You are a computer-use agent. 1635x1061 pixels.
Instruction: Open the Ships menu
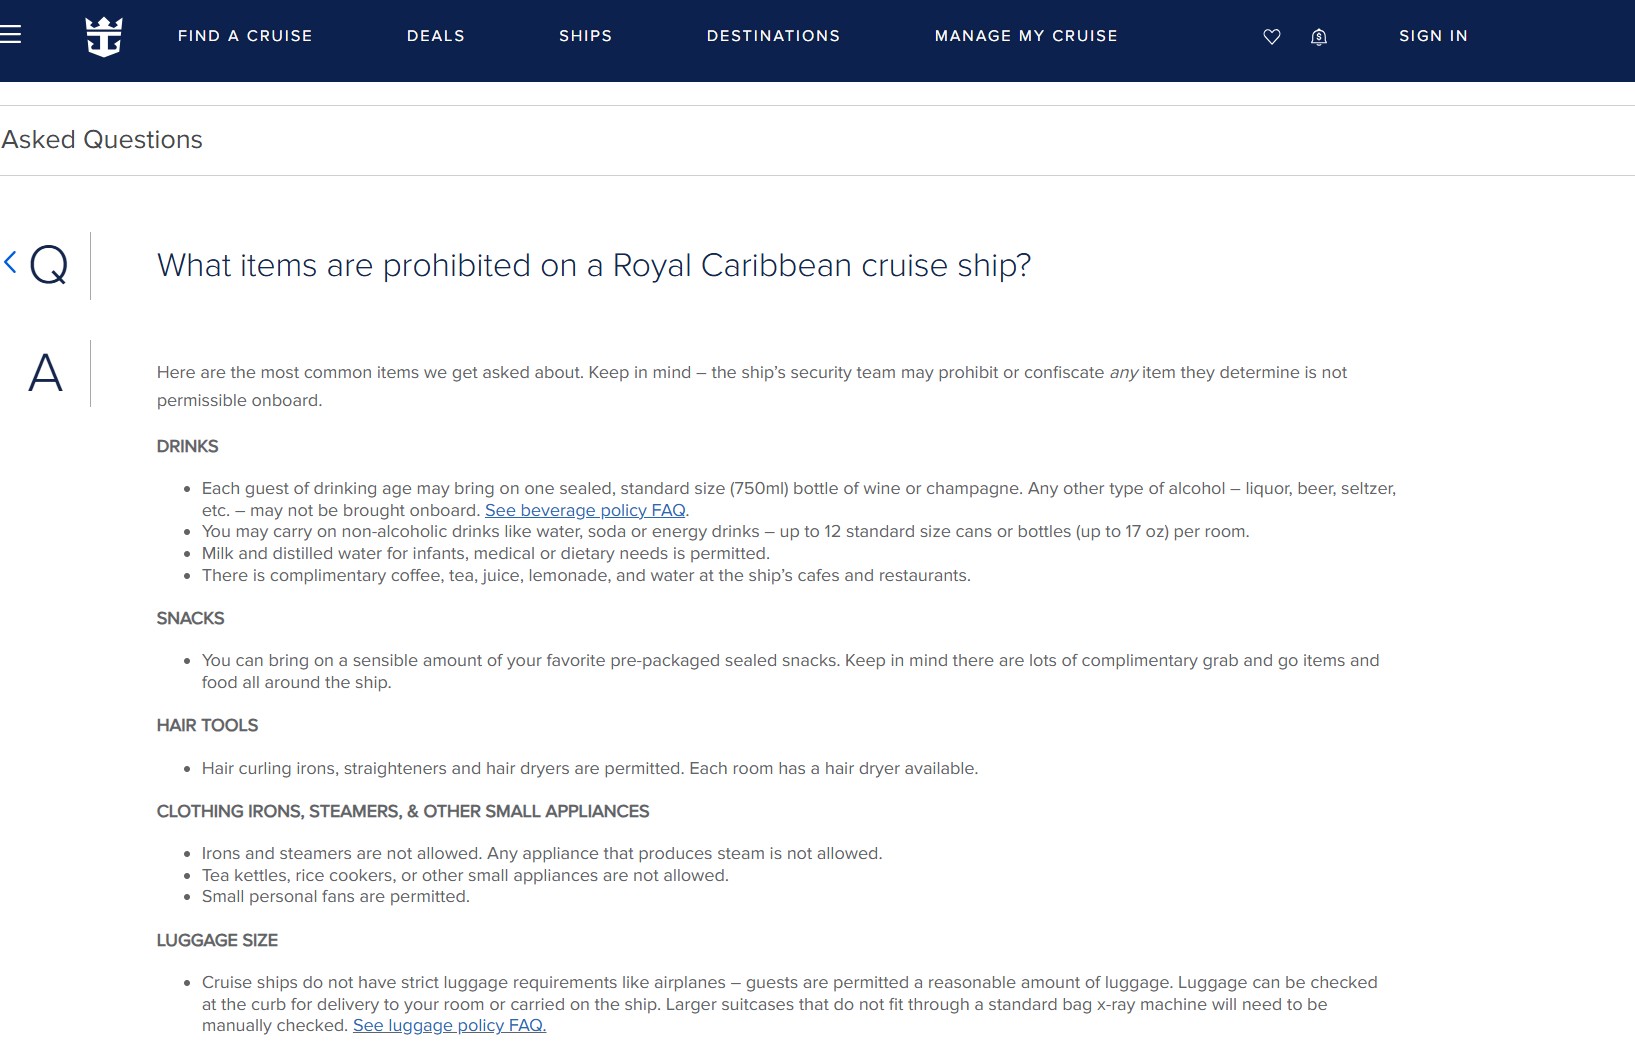coord(585,36)
